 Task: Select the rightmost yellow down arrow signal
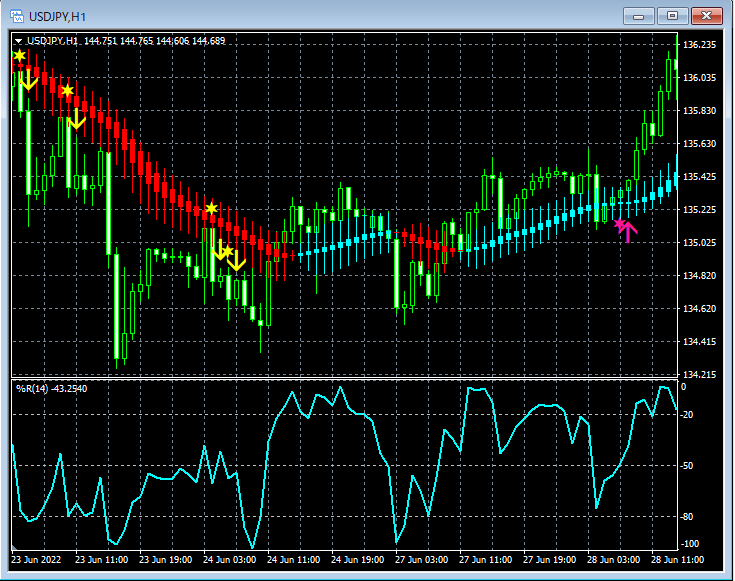(x=236, y=261)
